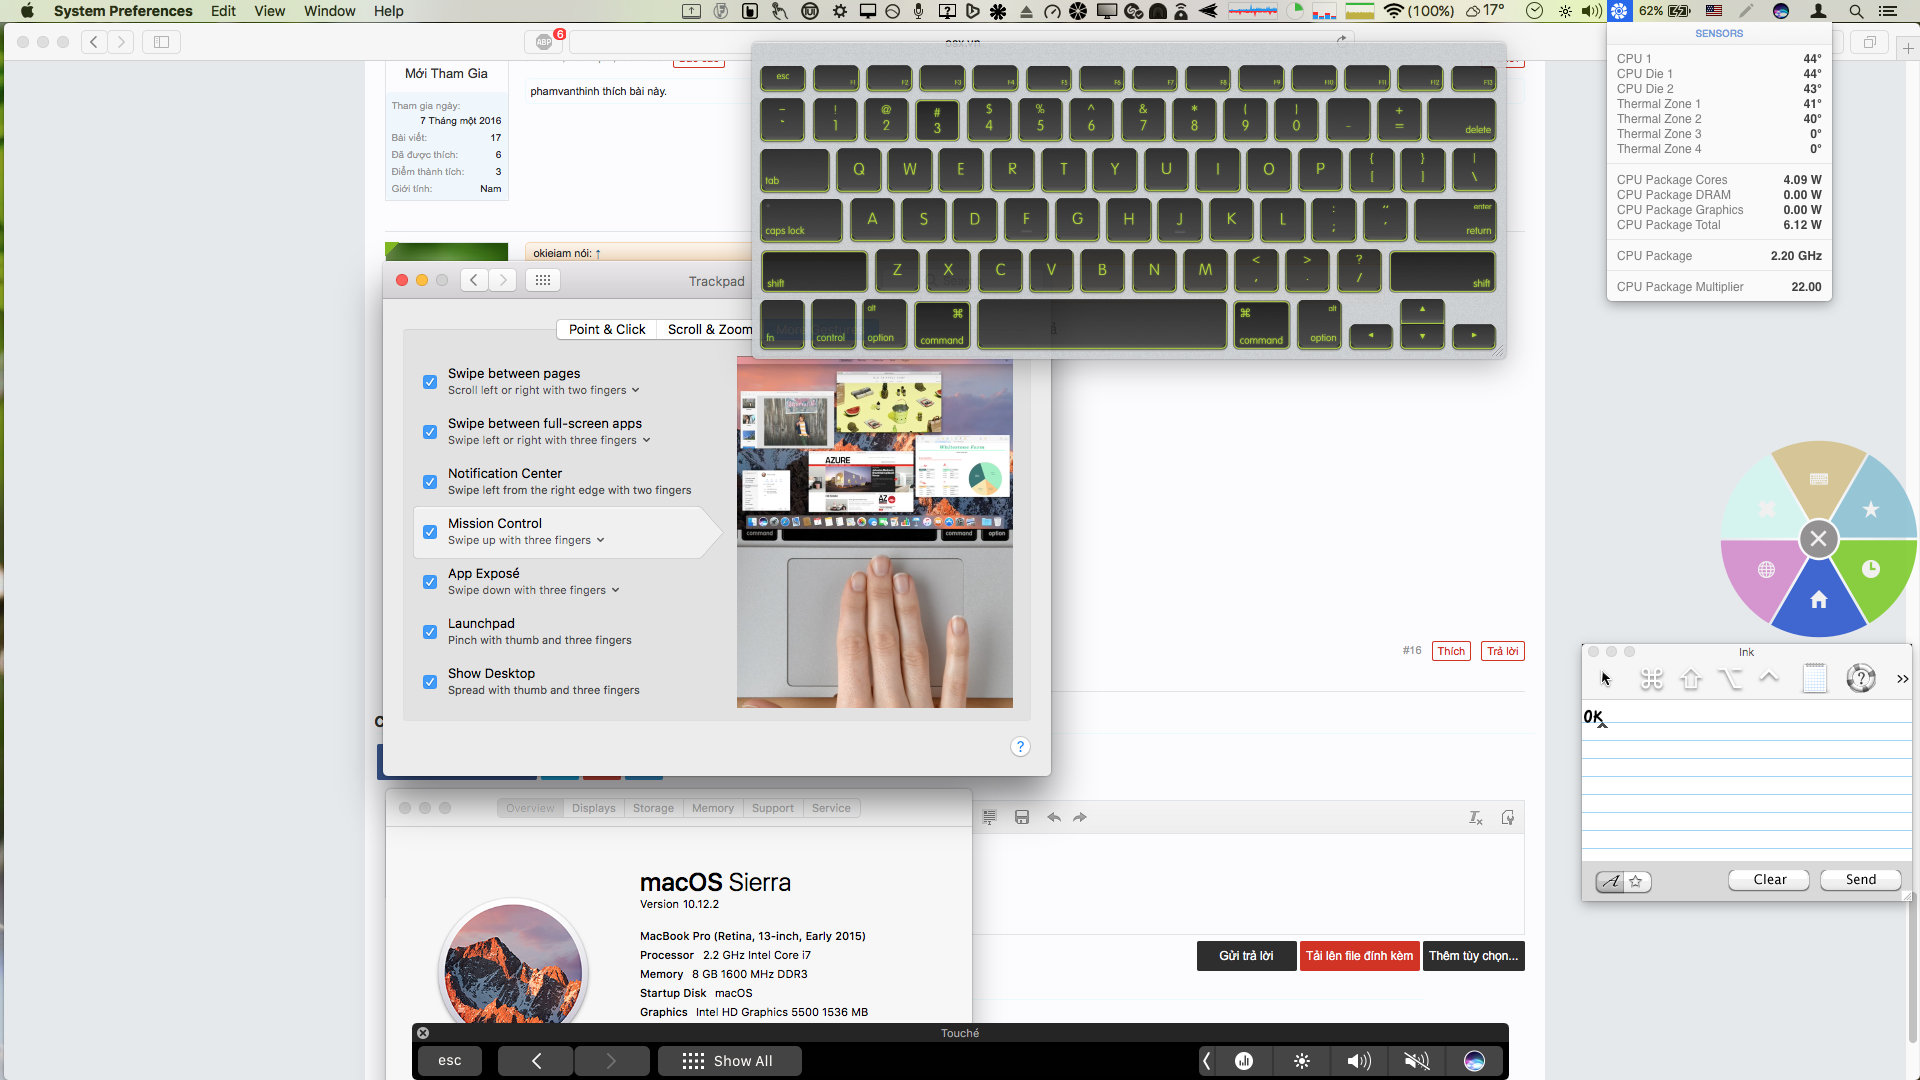This screenshot has width=1920, height=1080.
Task: Click the star favorite icon in color wheel
Action: tap(1869, 509)
